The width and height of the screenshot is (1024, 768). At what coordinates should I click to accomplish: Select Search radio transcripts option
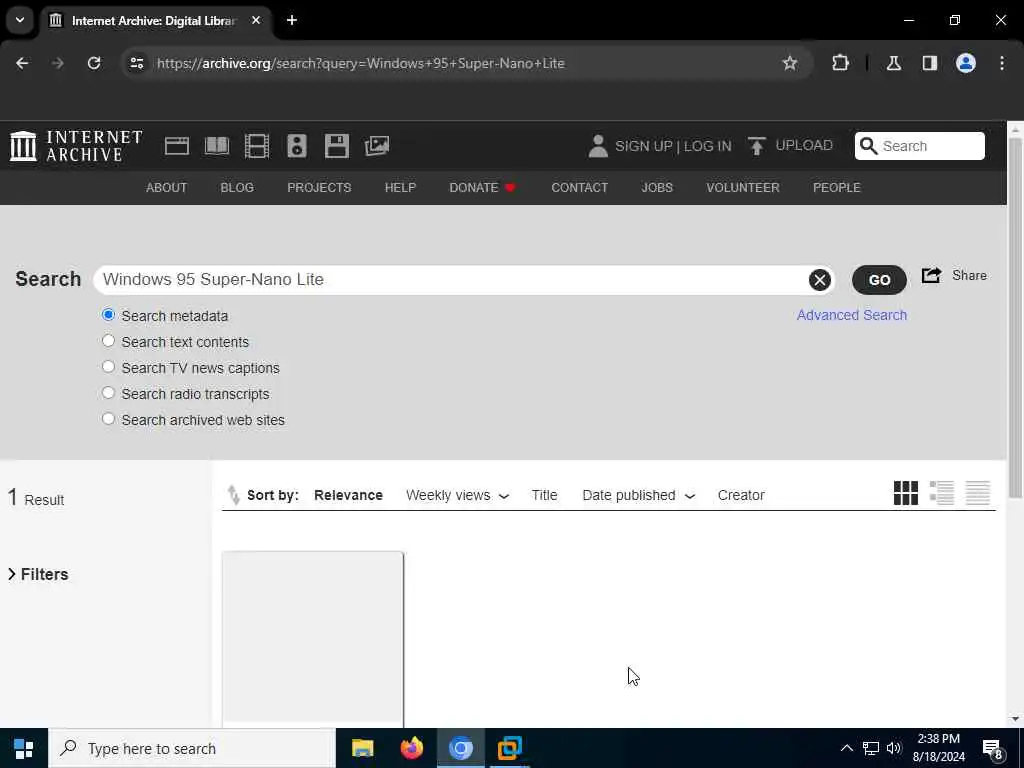coord(108,393)
